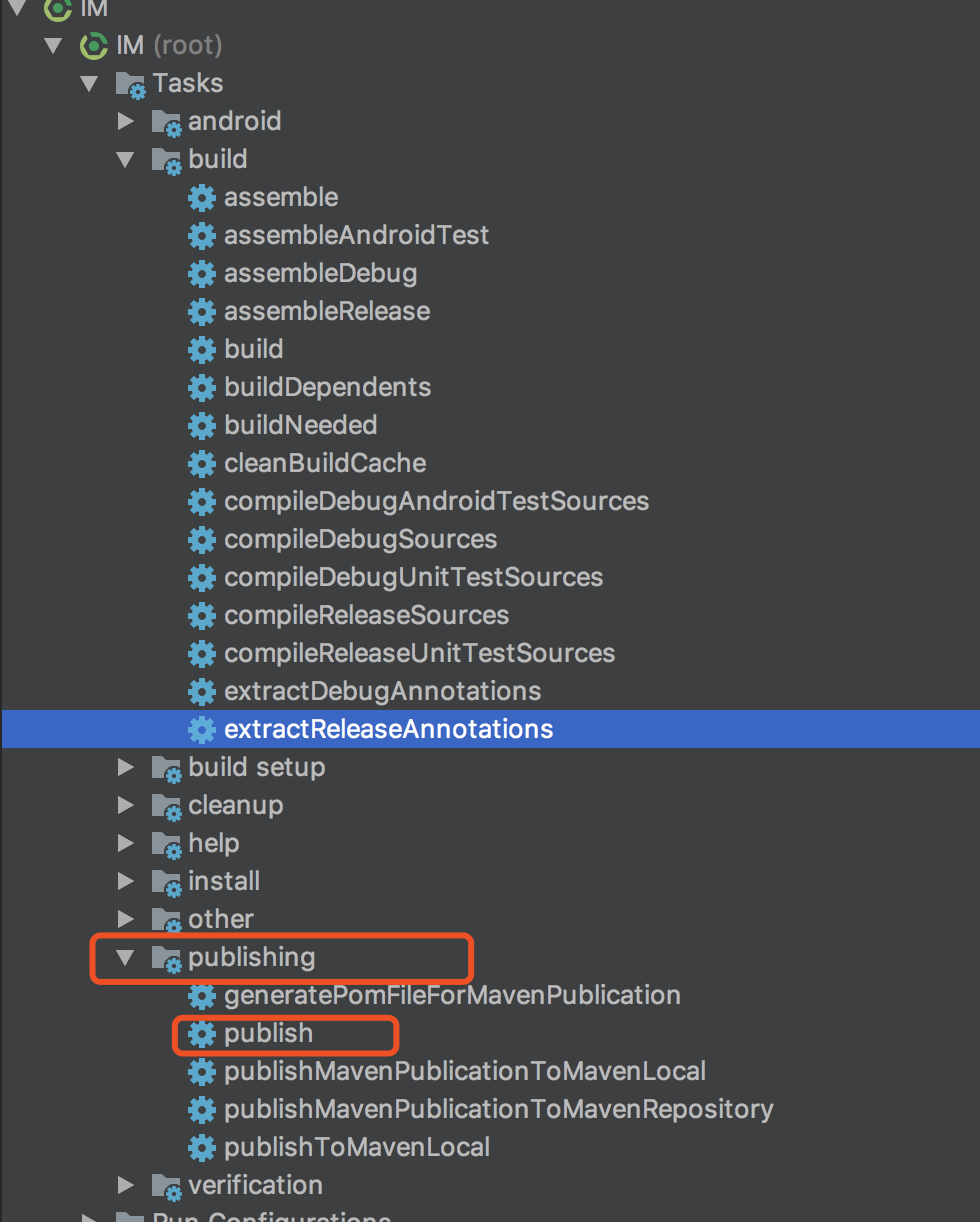Click the Tasks folder icon

pos(131,84)
